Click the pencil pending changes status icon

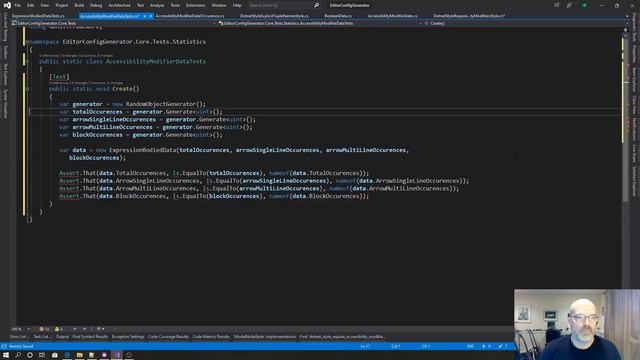coord(500,347)
